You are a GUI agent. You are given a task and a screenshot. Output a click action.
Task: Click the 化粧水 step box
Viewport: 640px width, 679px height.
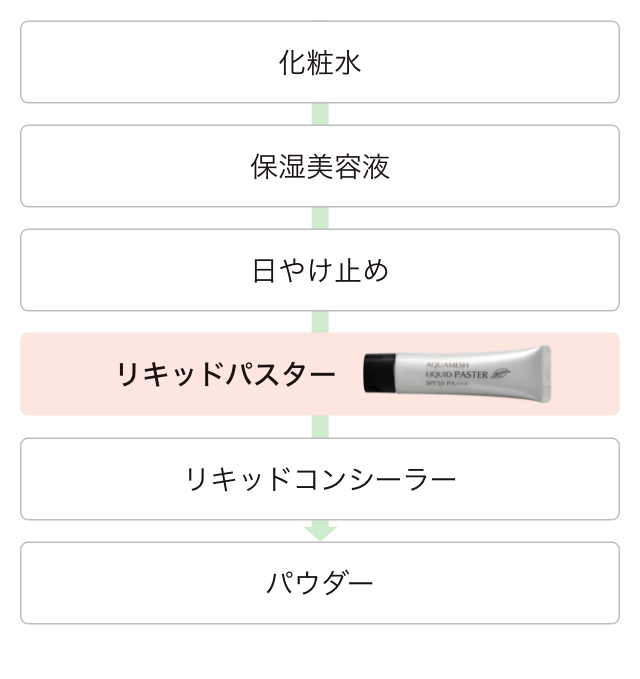click(x=320, y=62)
